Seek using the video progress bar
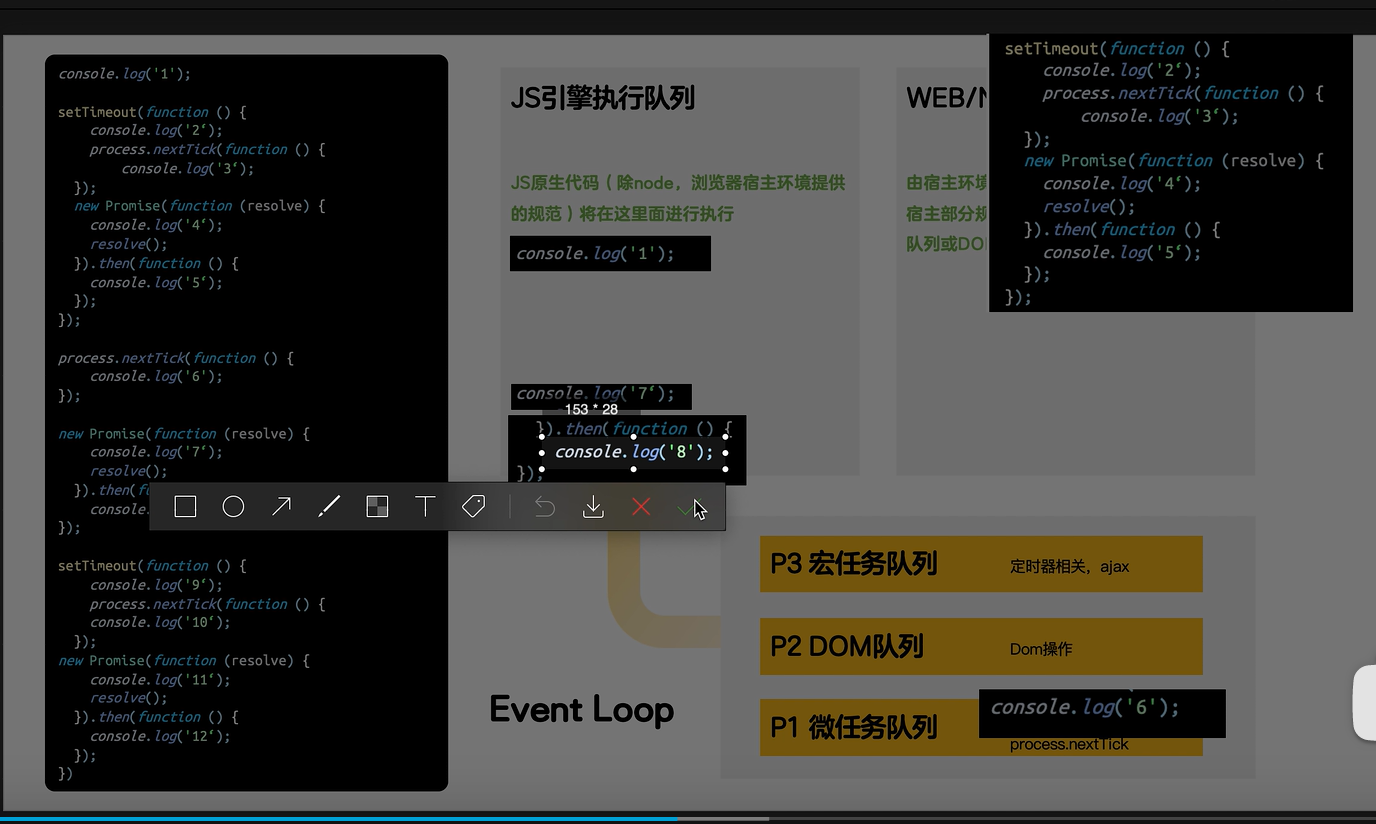 (x=688, y=819)
